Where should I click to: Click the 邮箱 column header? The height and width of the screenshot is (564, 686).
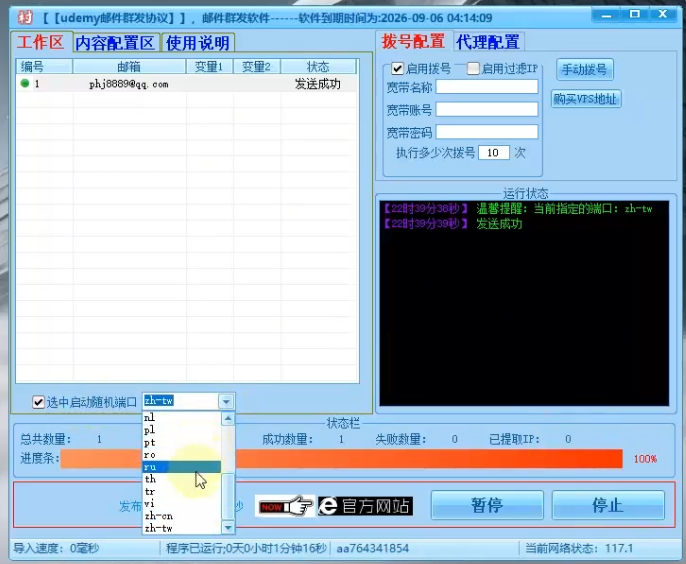(129, 67)
